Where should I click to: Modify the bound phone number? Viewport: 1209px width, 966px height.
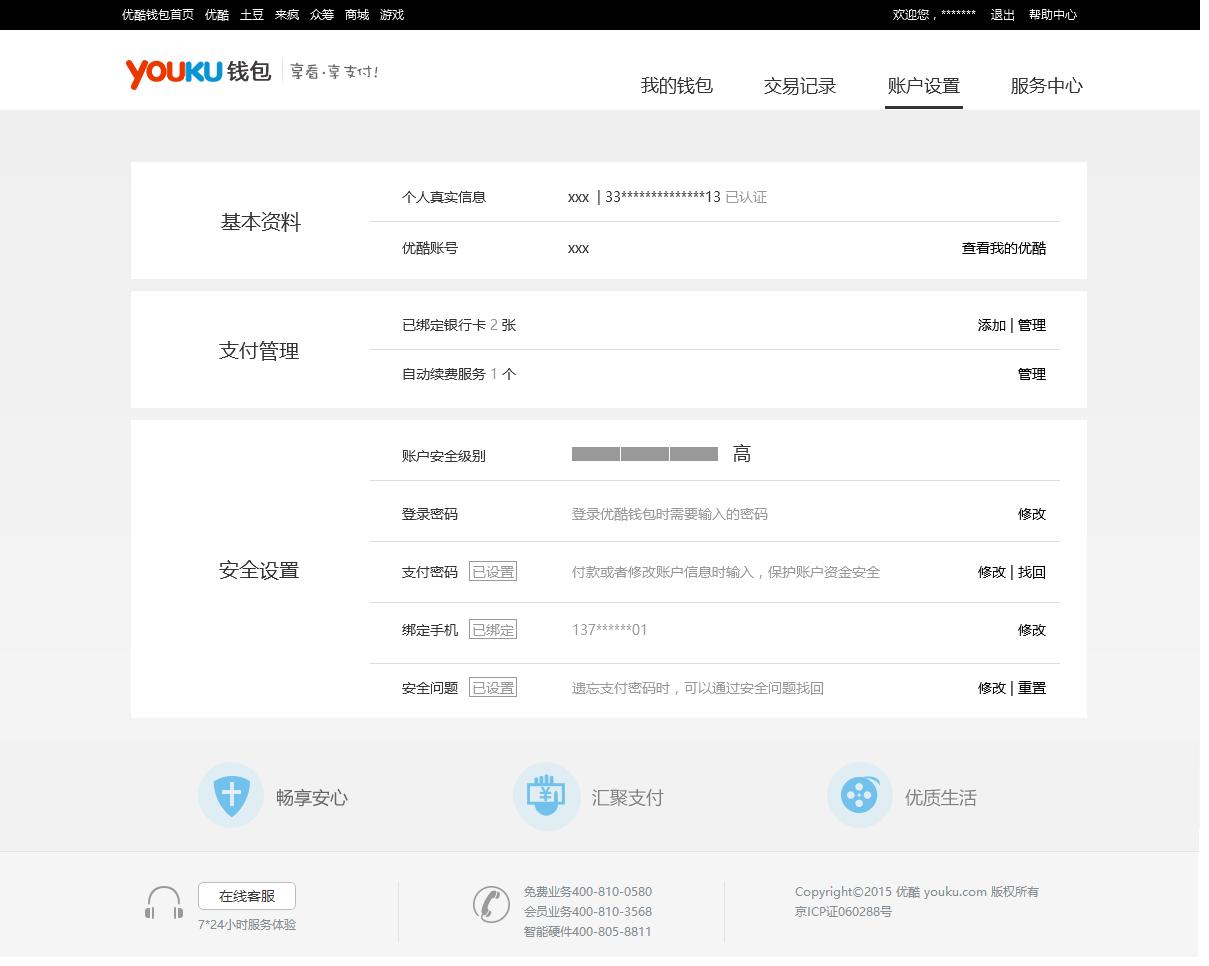tap(1031, 630)
